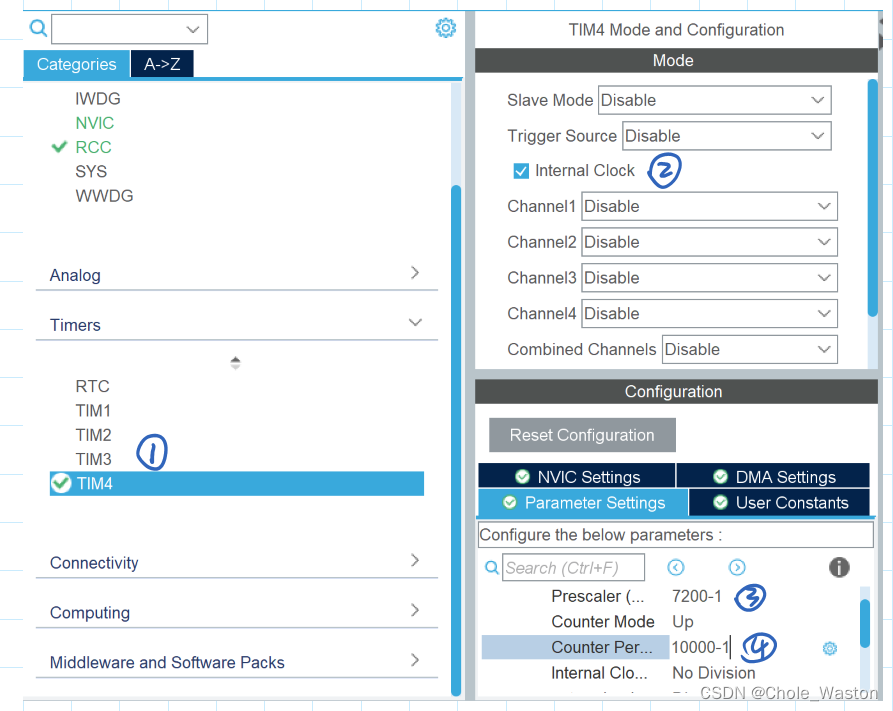Image resolution: width=893 pixels, height=711 pixels.
Task: Open the Channel3 dropdown
Action: 709,278
